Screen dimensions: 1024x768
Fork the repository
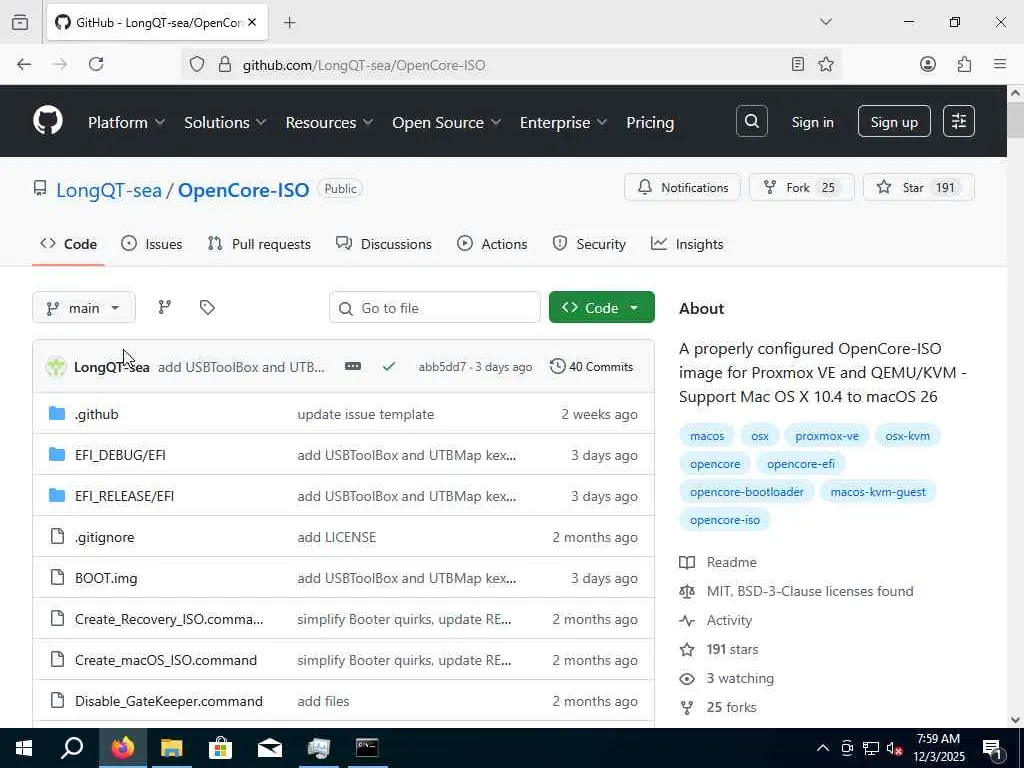(801, 187)
